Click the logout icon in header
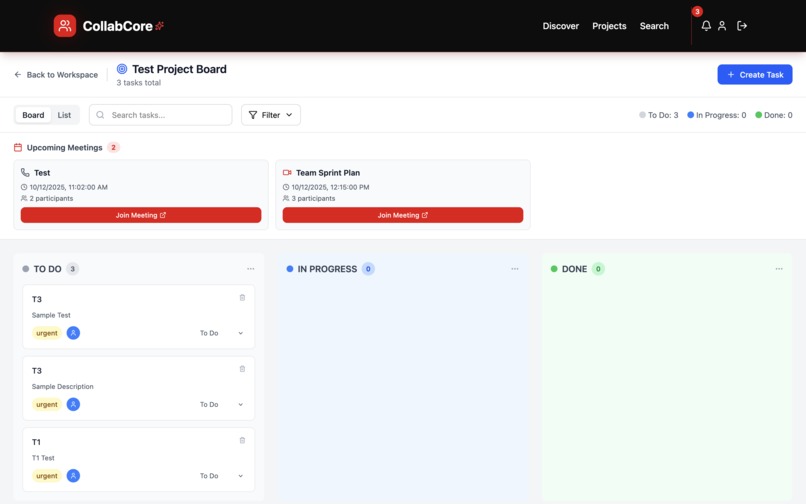806x504 pixels. [742, 26]
